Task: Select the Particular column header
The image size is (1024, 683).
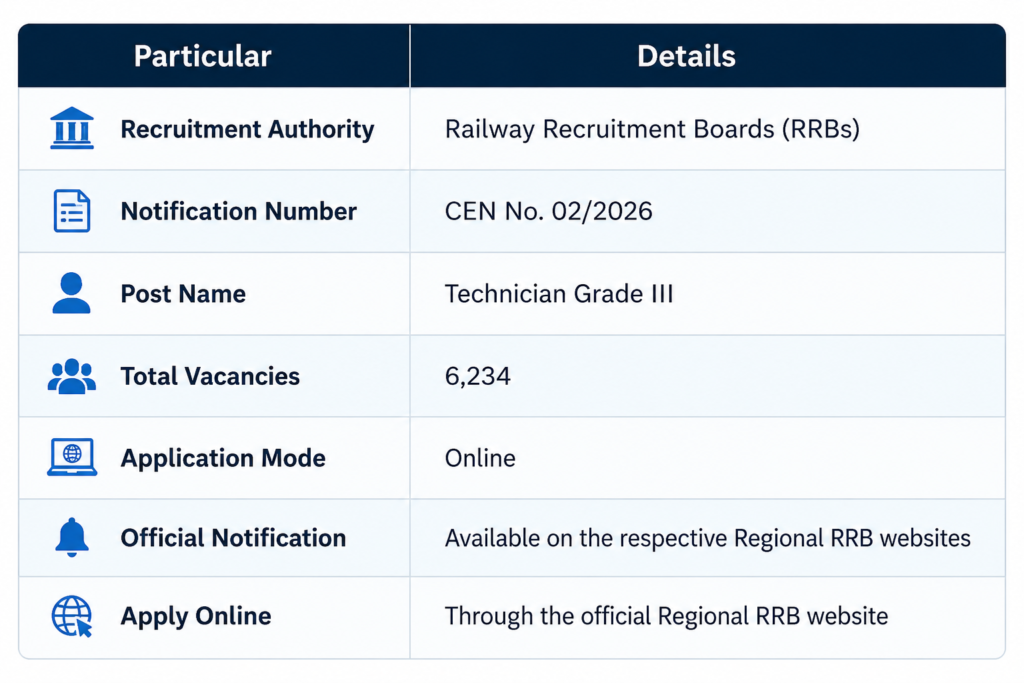Action: (x=202, y=56)
